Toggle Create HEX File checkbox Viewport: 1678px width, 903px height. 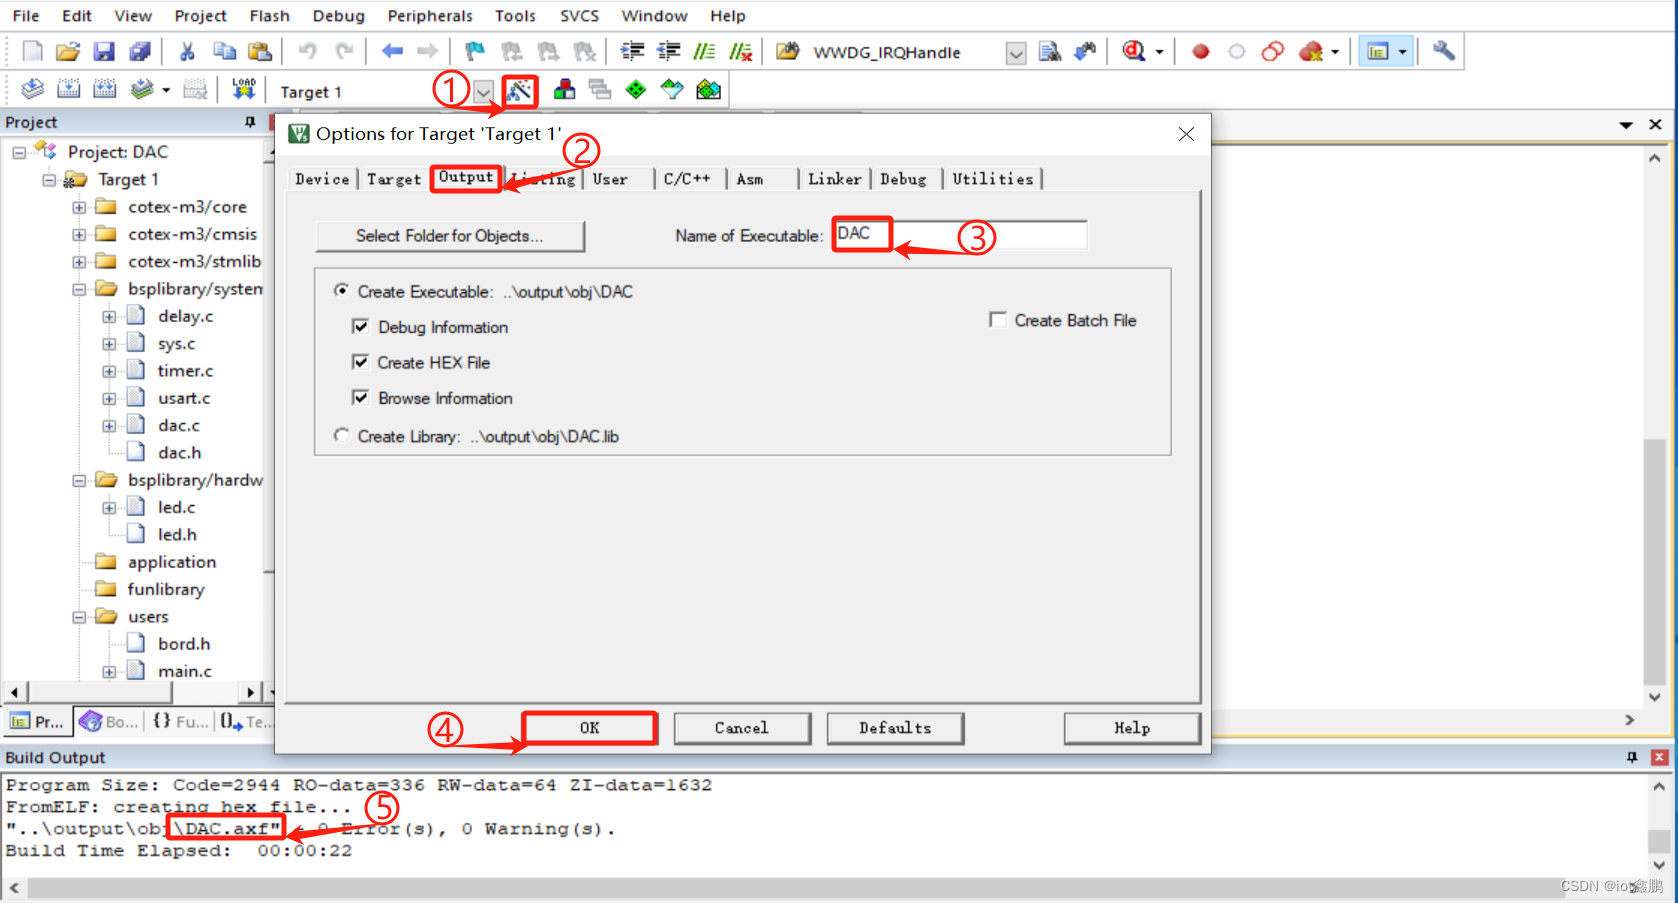pos(360,362)
